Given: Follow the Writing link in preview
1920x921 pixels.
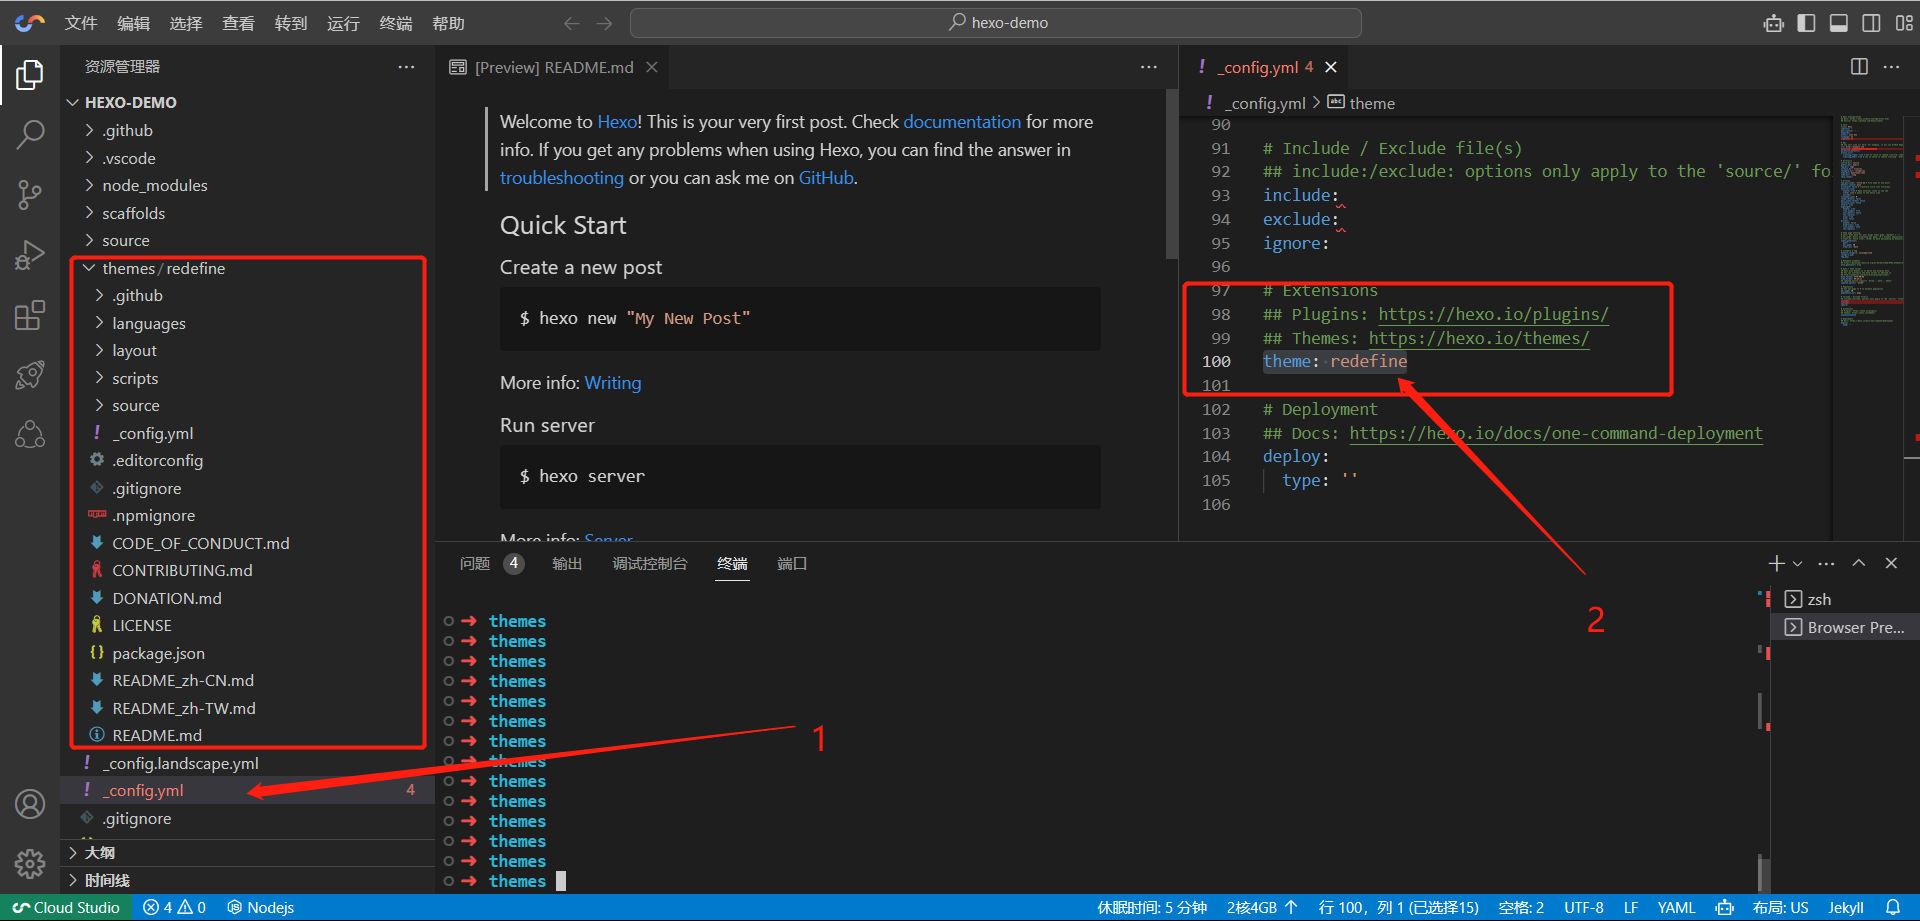Looking at the screenshot, I should (x=613, y=383).
